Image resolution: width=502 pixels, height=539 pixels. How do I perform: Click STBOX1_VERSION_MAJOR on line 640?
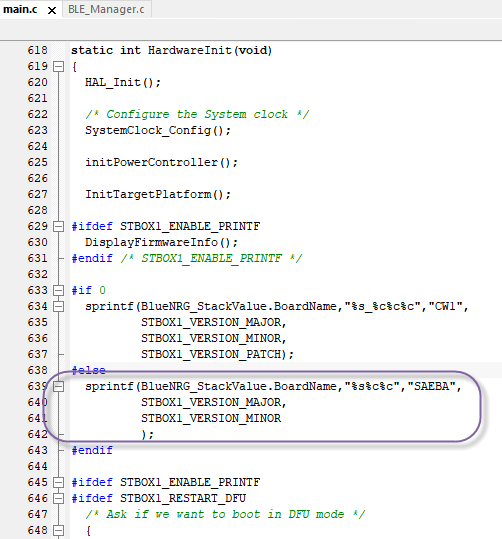click(211, 403)
